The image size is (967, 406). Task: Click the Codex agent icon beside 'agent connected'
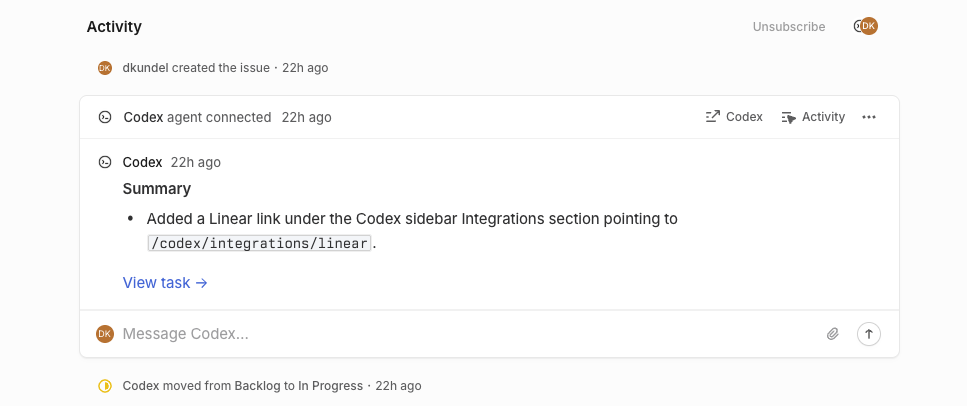coord(105,117)
